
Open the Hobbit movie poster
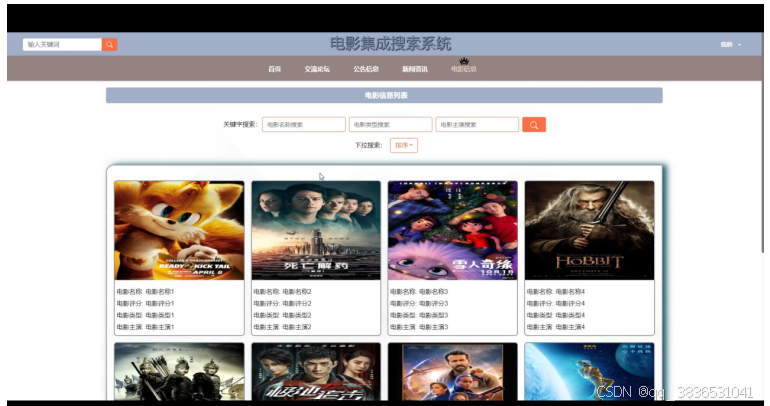click(x=589, y=230)
